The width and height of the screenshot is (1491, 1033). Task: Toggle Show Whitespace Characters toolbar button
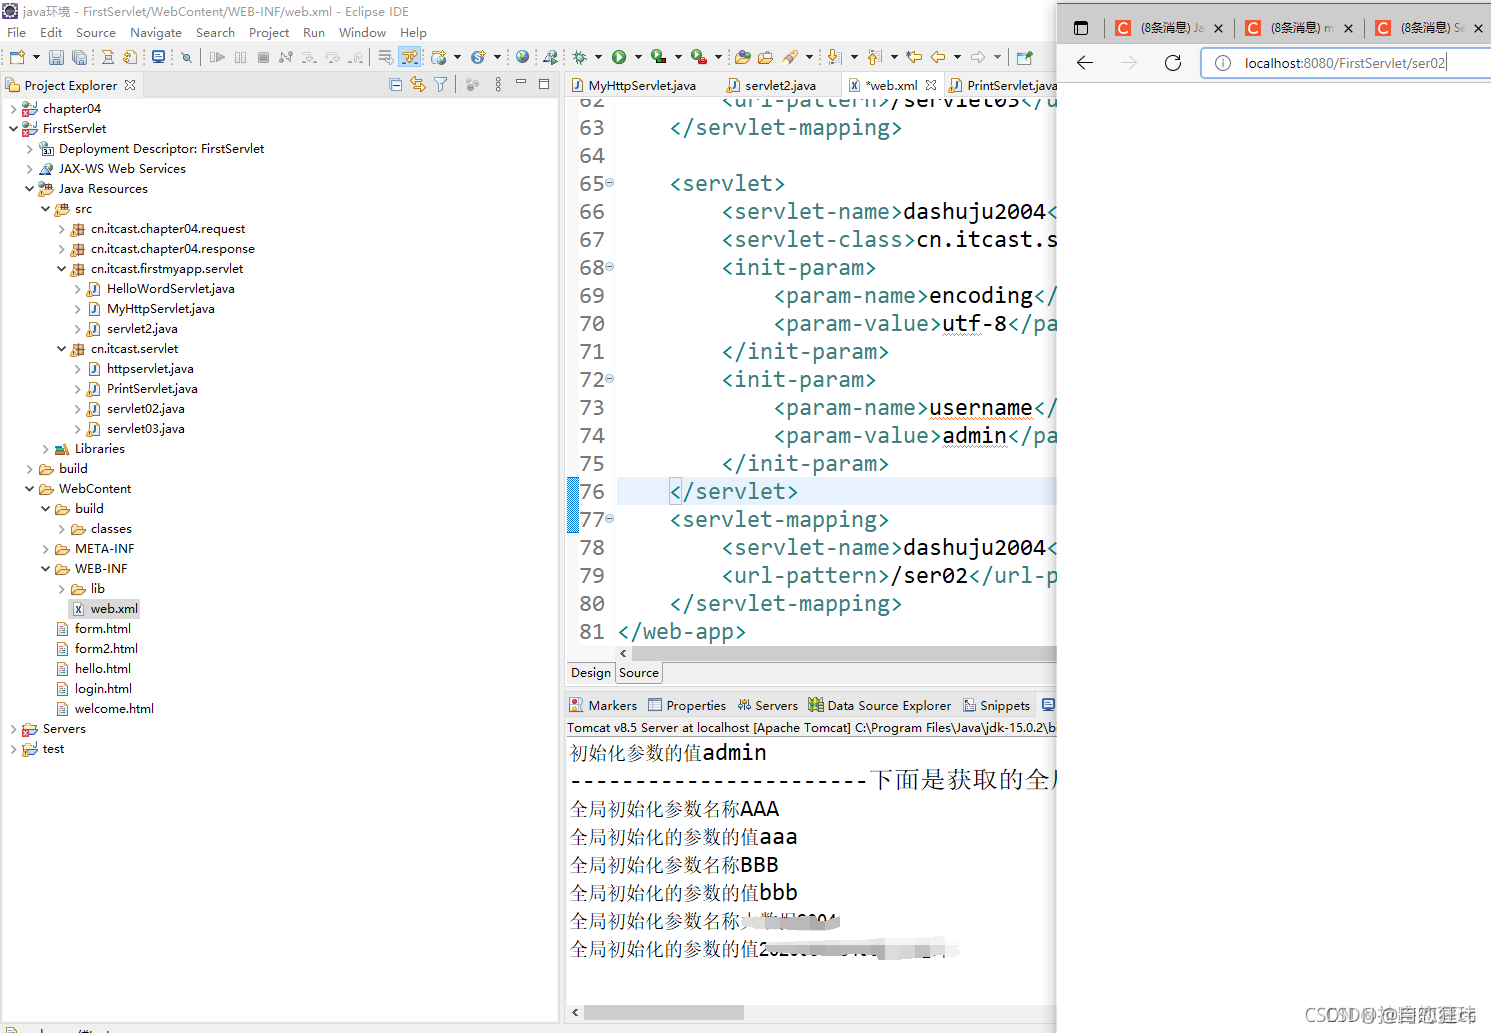click(x=385, y=57)
